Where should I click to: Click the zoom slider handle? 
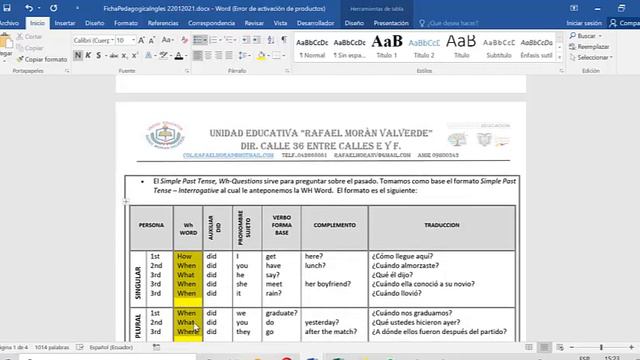[601, 347]
